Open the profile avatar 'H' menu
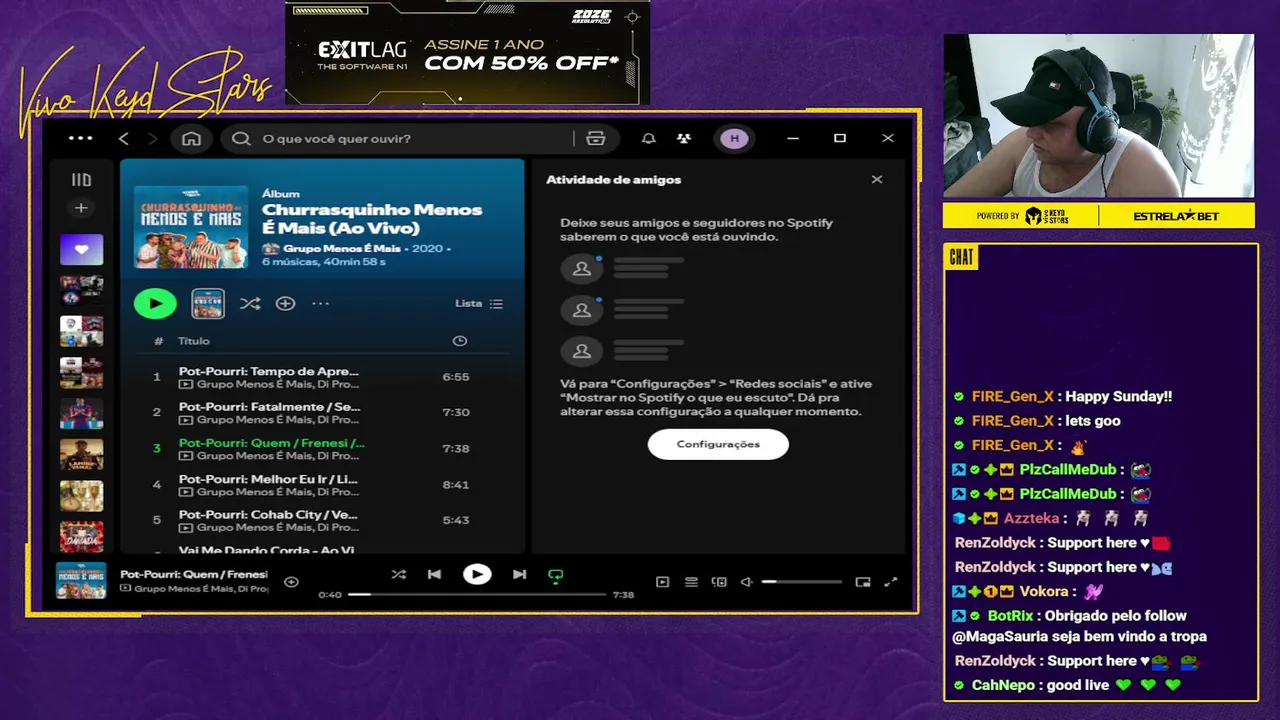 734,138
